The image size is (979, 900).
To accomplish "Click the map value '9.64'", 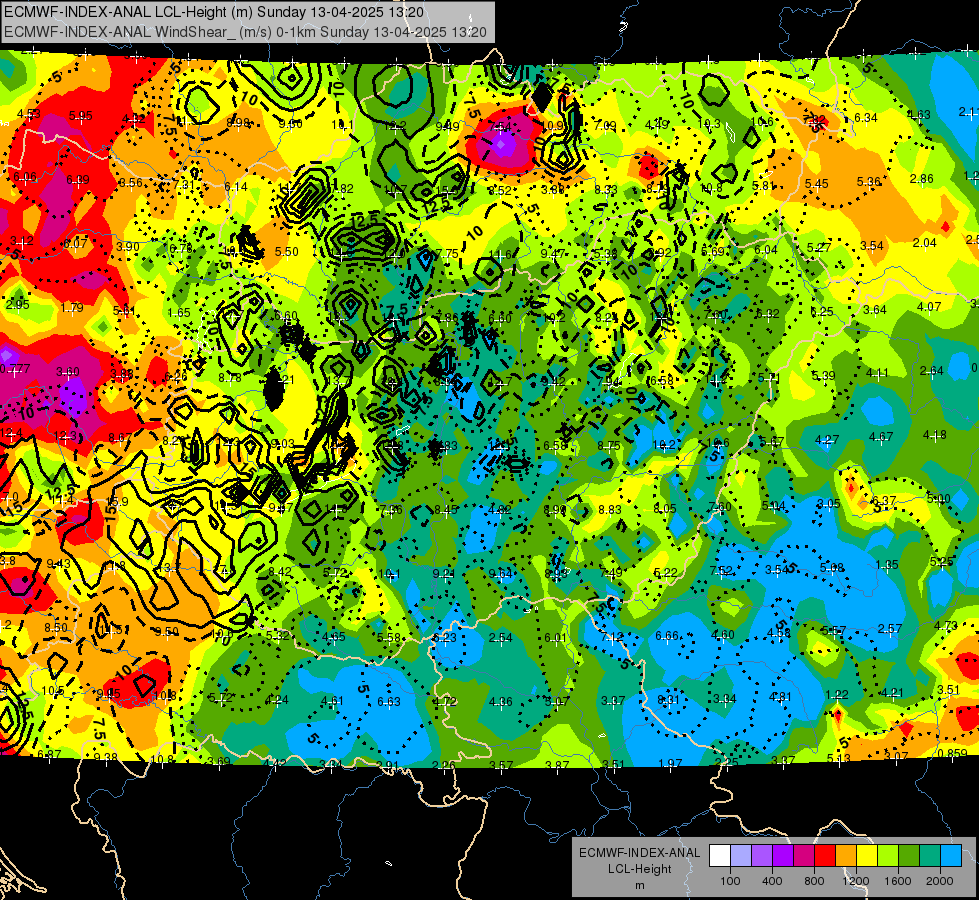I will 500,574.
